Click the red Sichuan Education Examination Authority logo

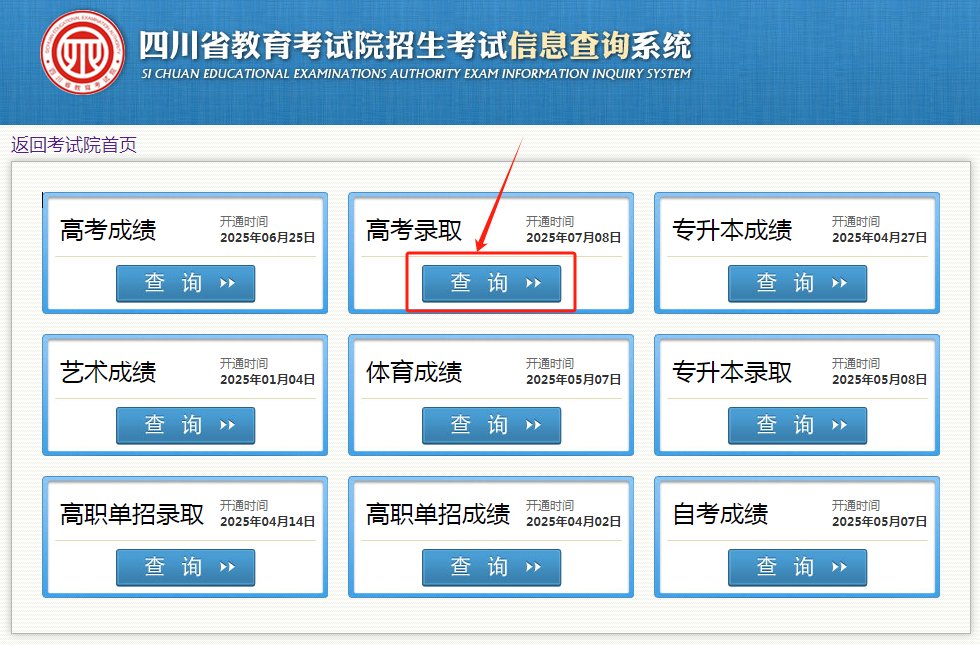[82, 52]
